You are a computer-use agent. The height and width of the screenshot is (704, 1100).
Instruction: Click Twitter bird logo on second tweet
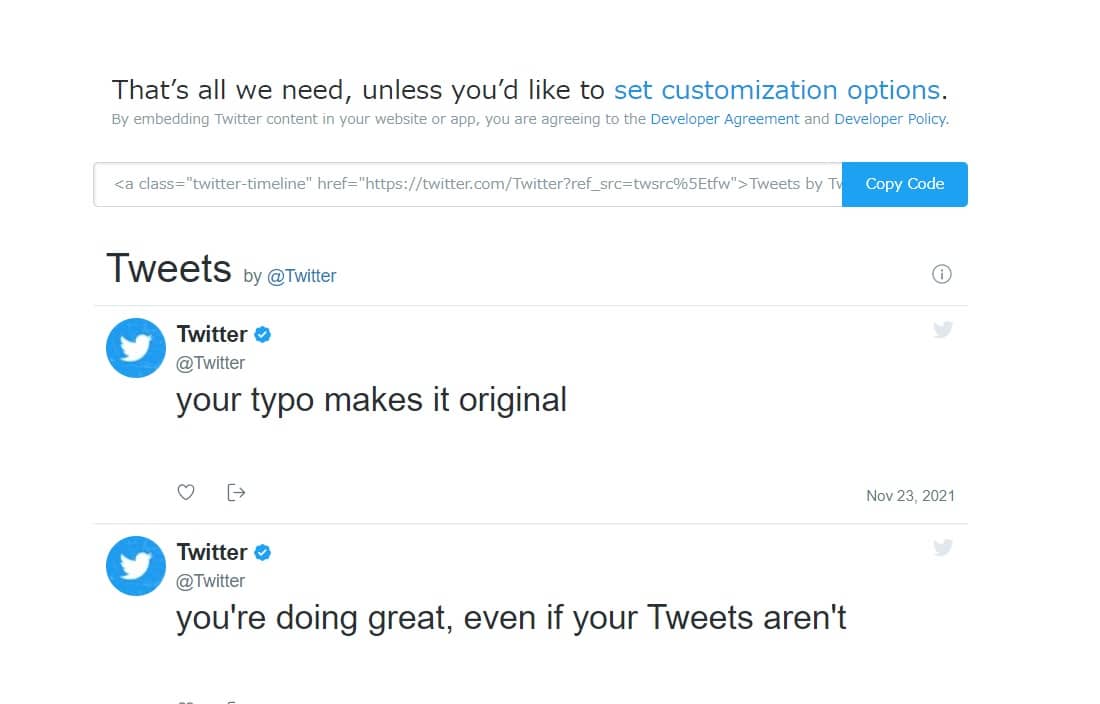pos(942,547)
